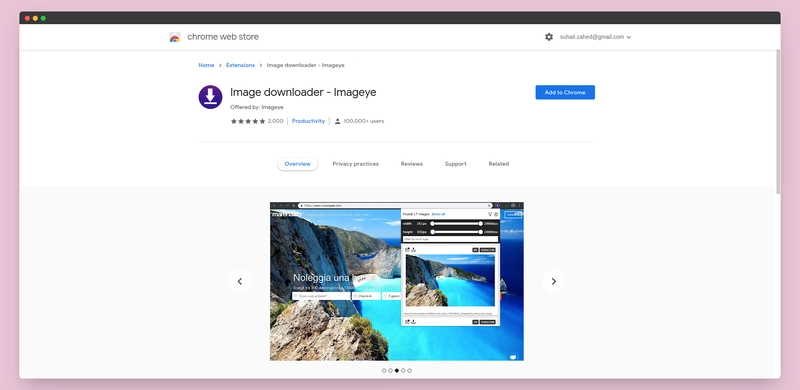Click the breadcrumb chevron after Home
Image resolution: width=800 pixels, height=390 pixels.
pos(220,65)
